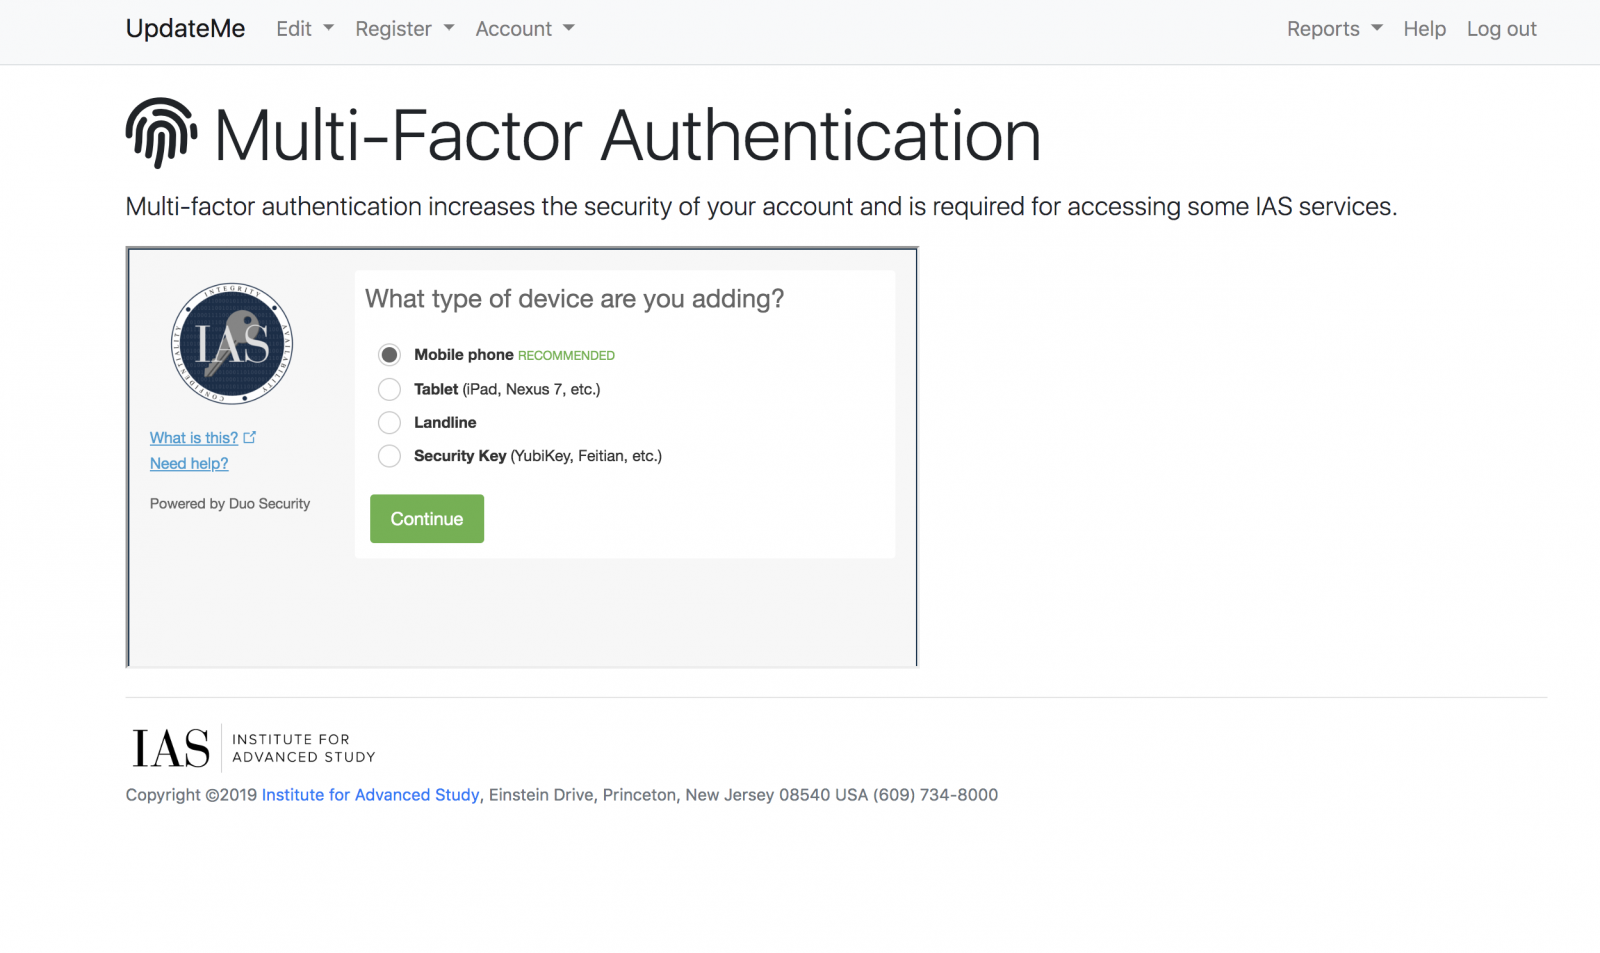Screen dimensions: 1600x953
Task: Expand the Register dropdown
Action: pyautogui.click(x=404, y=29)
